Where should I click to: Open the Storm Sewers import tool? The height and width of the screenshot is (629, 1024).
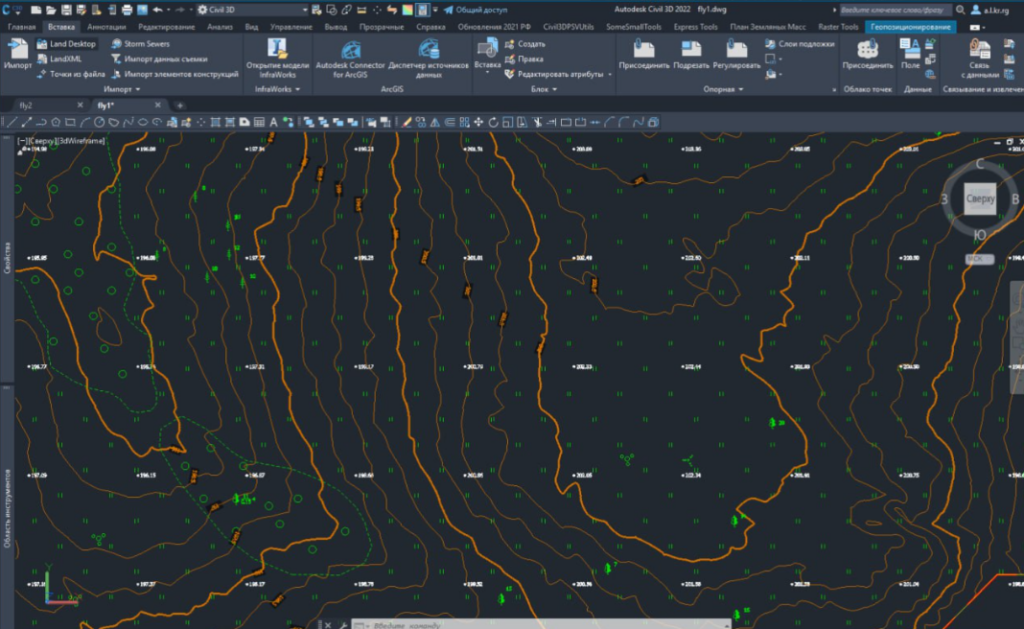pyautogui.click(x=140, y=44)
